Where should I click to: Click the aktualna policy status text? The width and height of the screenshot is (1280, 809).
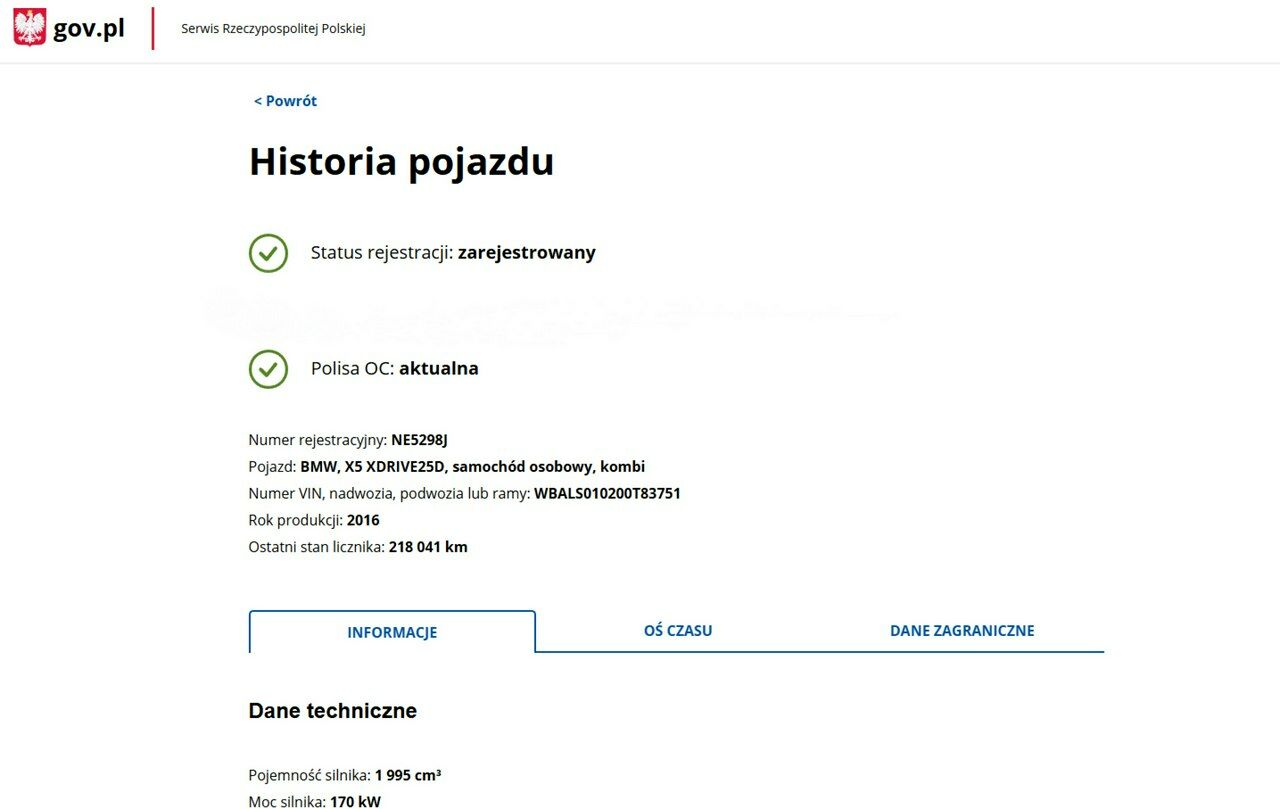[438, 369]
